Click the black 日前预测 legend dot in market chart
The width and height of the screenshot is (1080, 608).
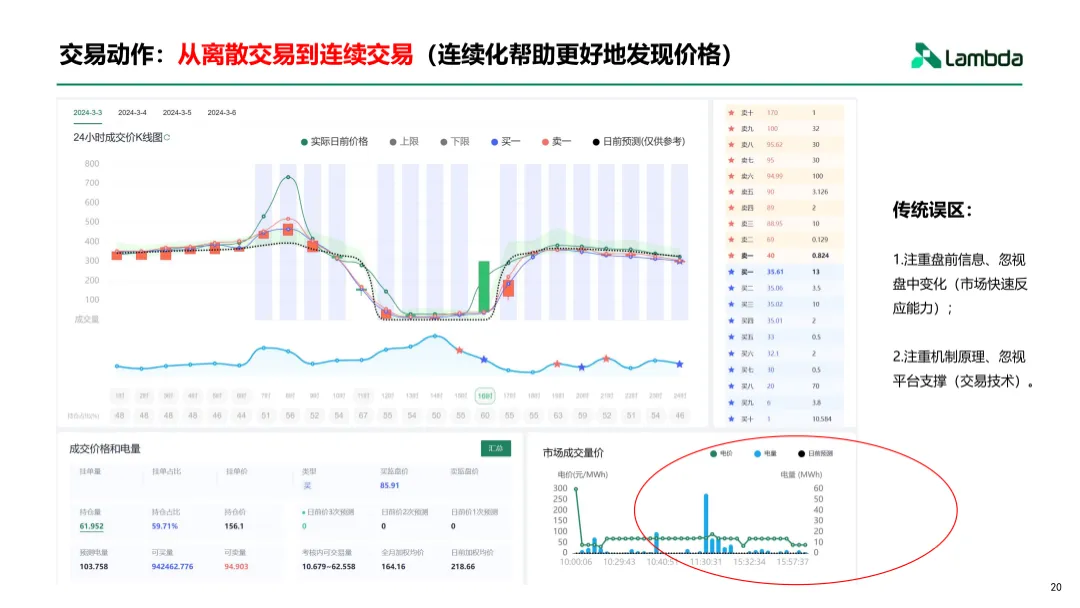(x=801, y=454)
